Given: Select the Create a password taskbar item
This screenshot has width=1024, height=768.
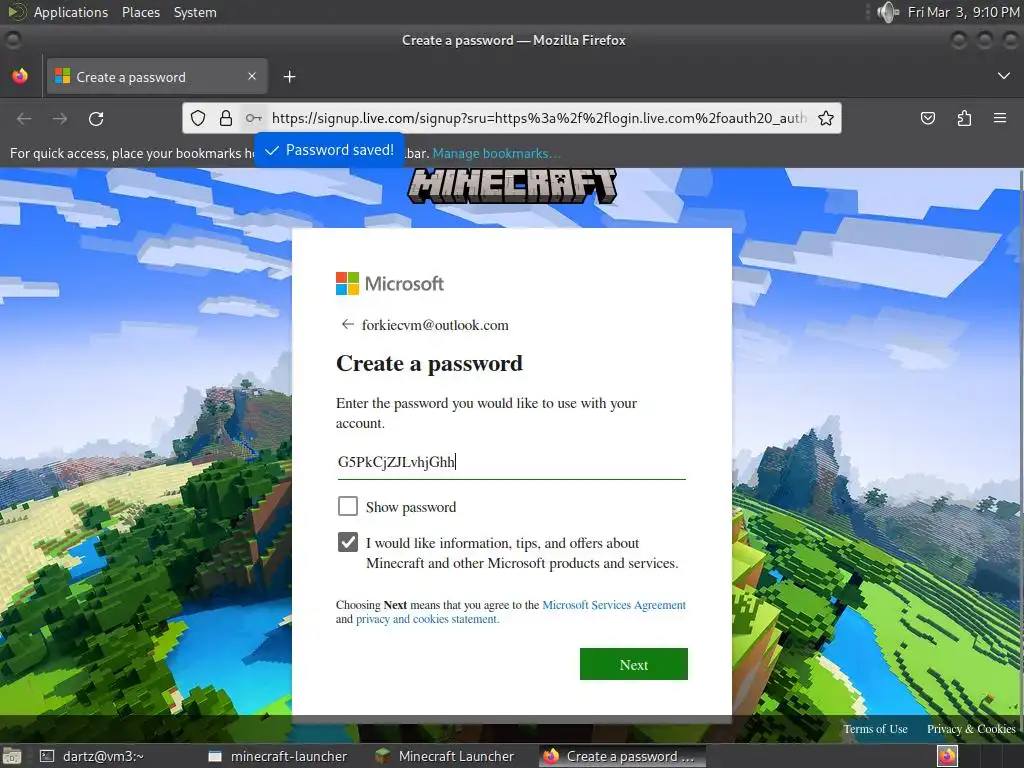Looking at the screenshot, I should point(622,756).
